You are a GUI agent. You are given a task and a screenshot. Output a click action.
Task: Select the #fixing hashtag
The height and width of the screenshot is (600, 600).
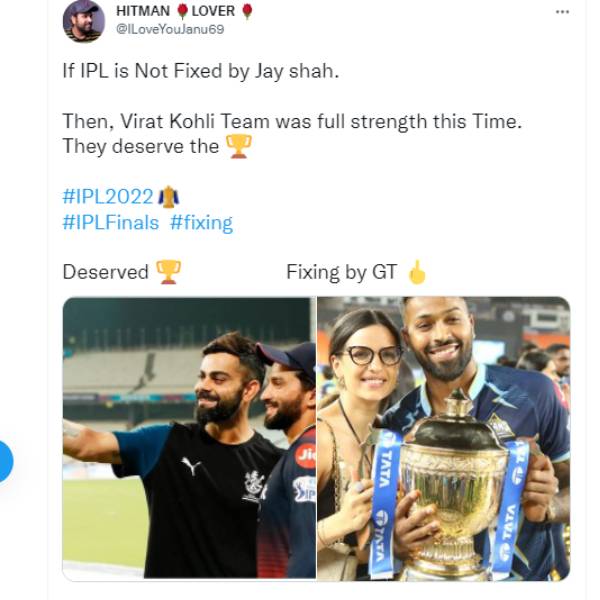point(201,222)
